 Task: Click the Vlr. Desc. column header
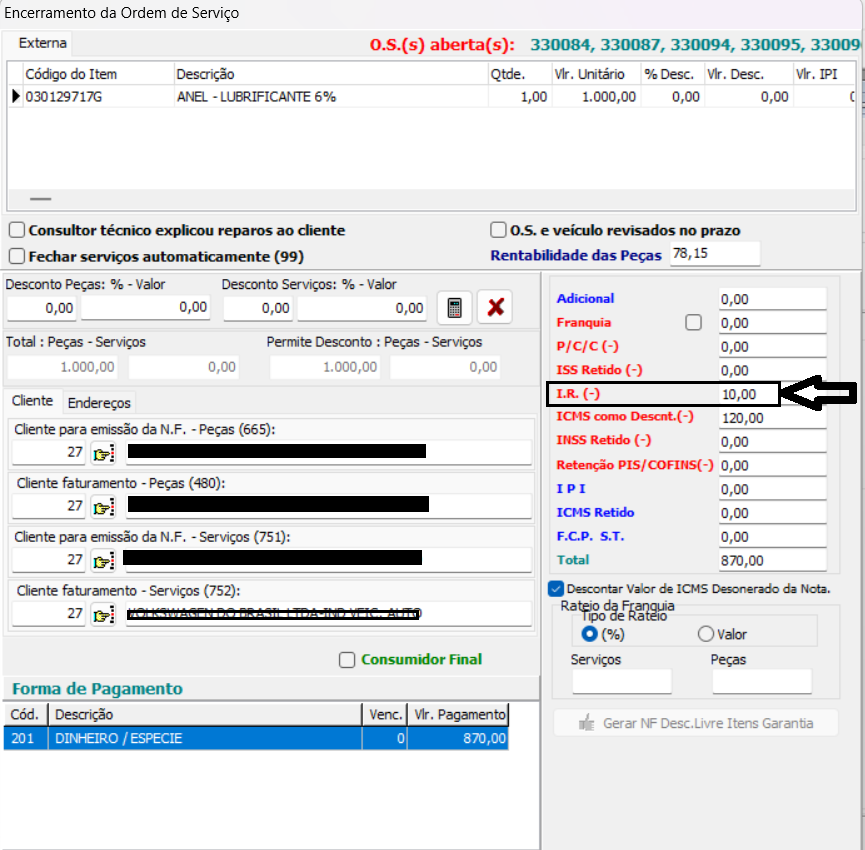click(x=749, y=74)
